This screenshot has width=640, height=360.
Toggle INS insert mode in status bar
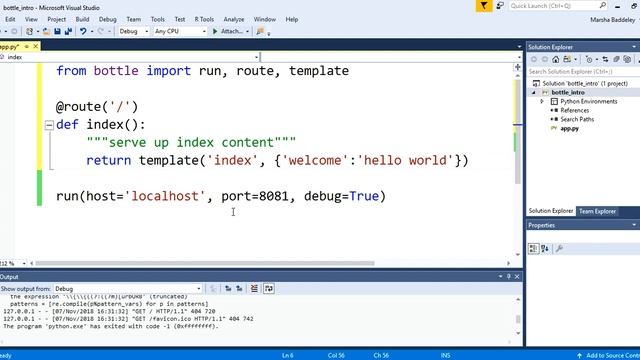445,356
